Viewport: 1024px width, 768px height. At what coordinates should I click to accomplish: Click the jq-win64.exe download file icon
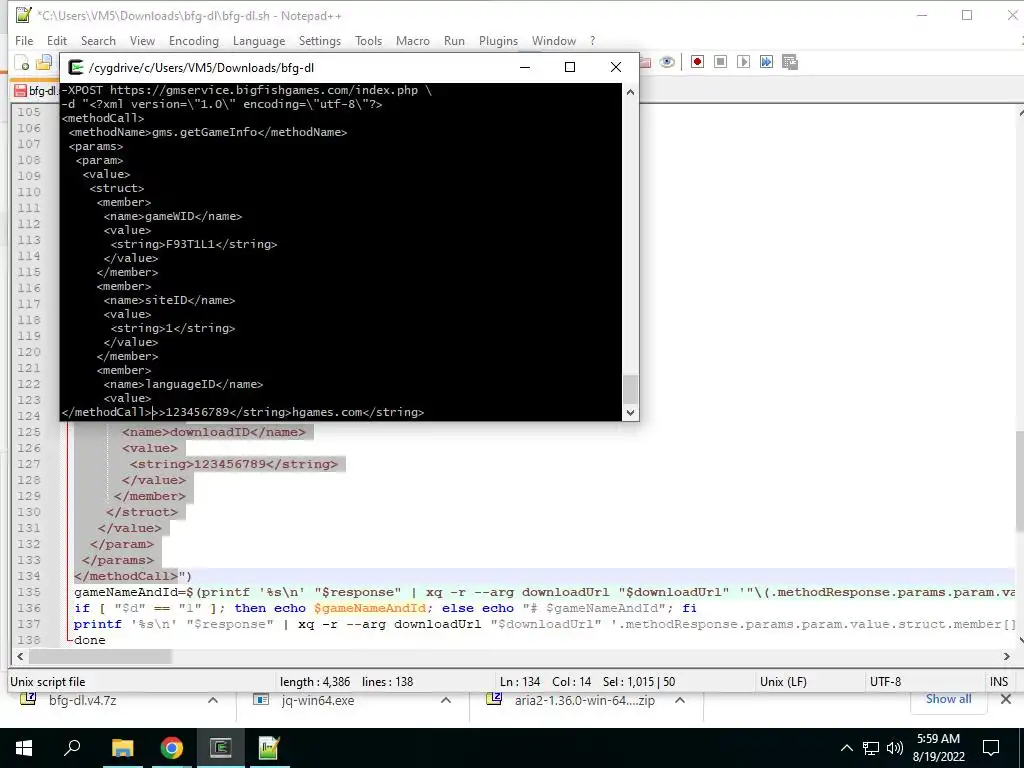pyautogui.click(x=261, y=699)
